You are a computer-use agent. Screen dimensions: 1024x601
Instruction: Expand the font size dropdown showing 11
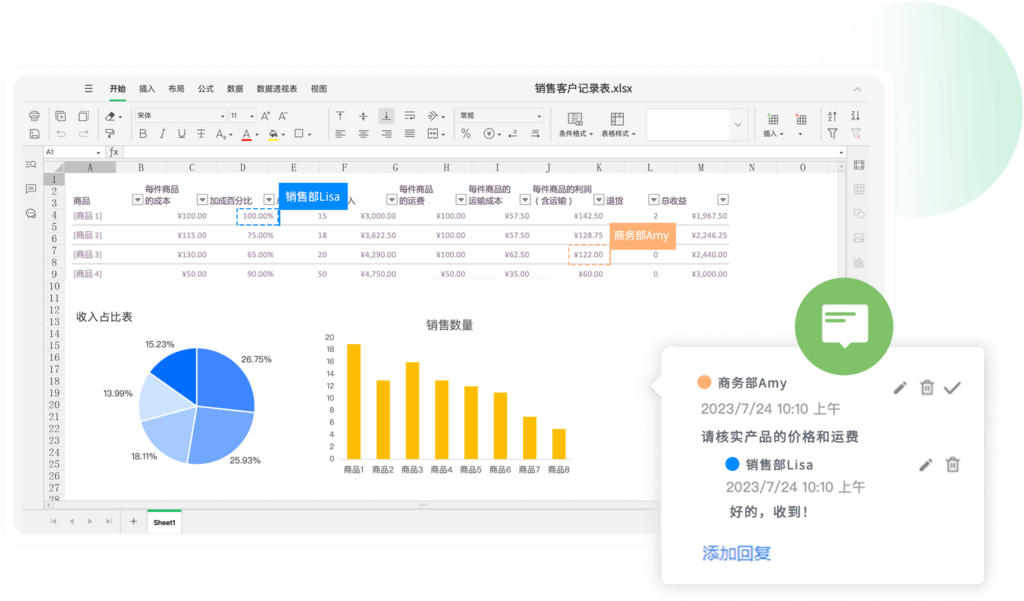242,116
